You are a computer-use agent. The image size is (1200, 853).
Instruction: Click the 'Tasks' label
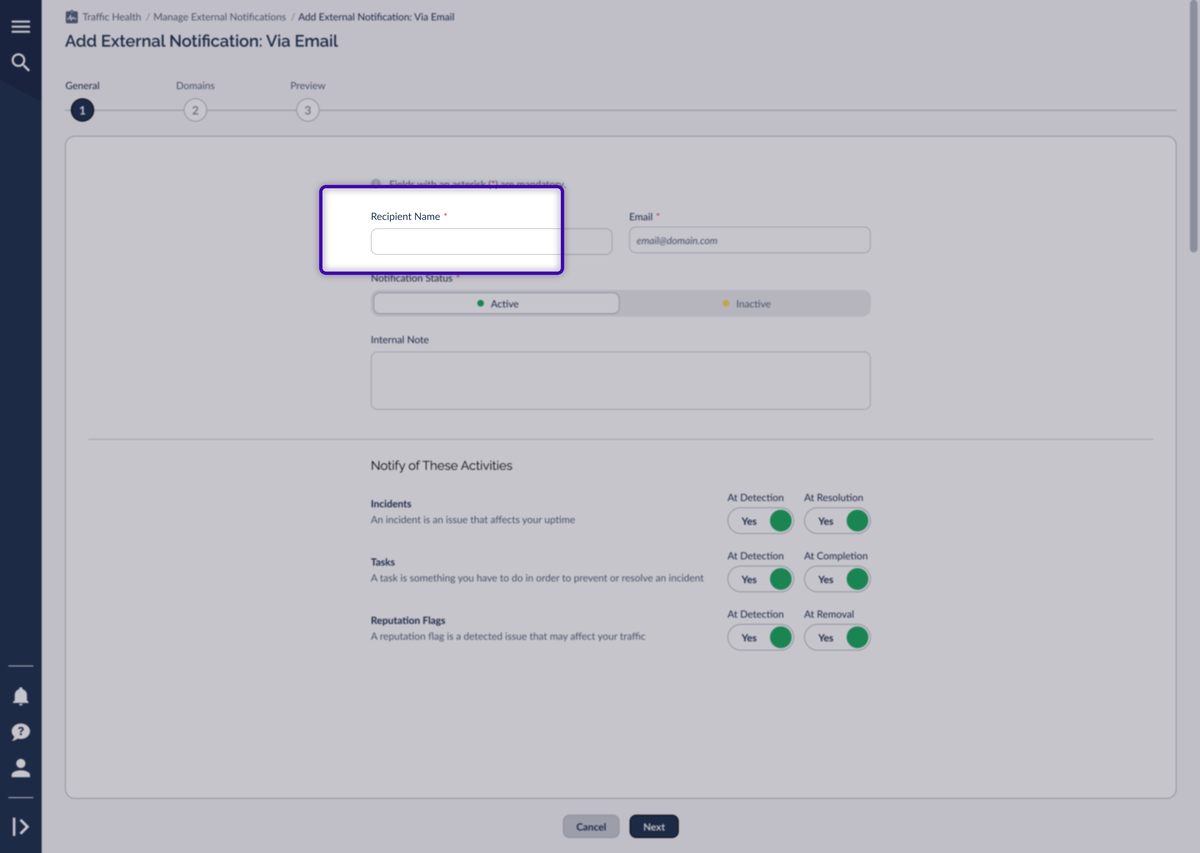(x=383, y=562)
